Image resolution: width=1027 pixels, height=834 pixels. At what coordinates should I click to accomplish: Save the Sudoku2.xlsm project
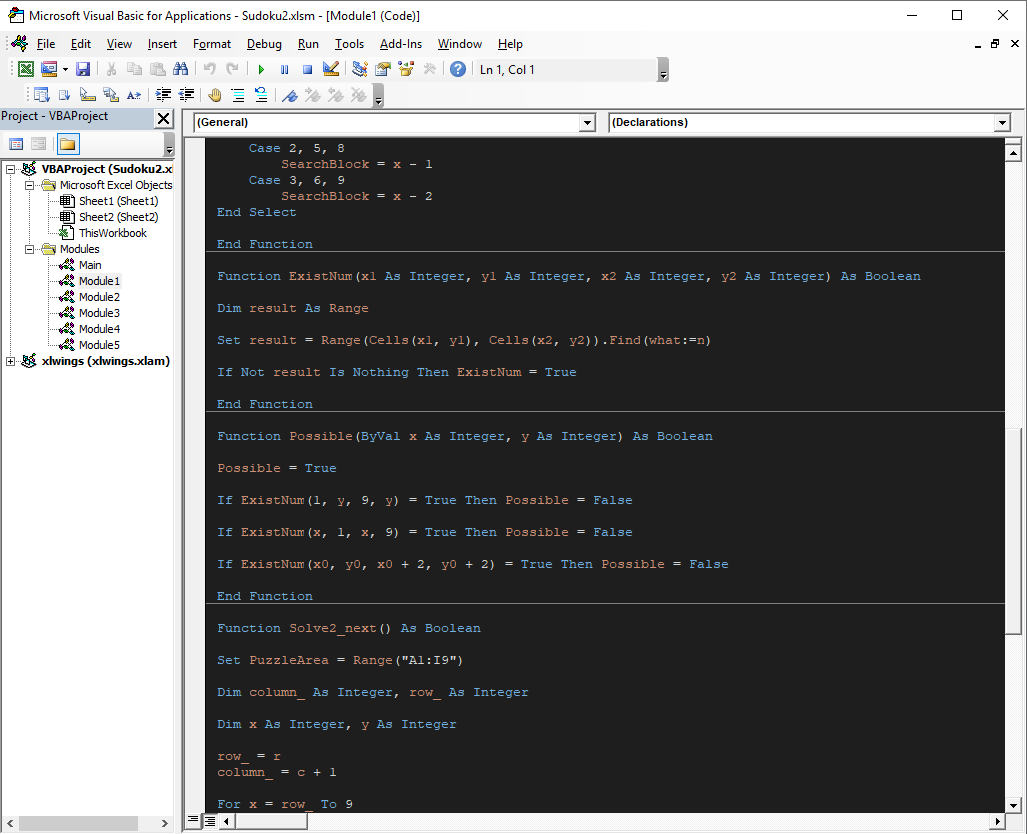click(82, 68)
